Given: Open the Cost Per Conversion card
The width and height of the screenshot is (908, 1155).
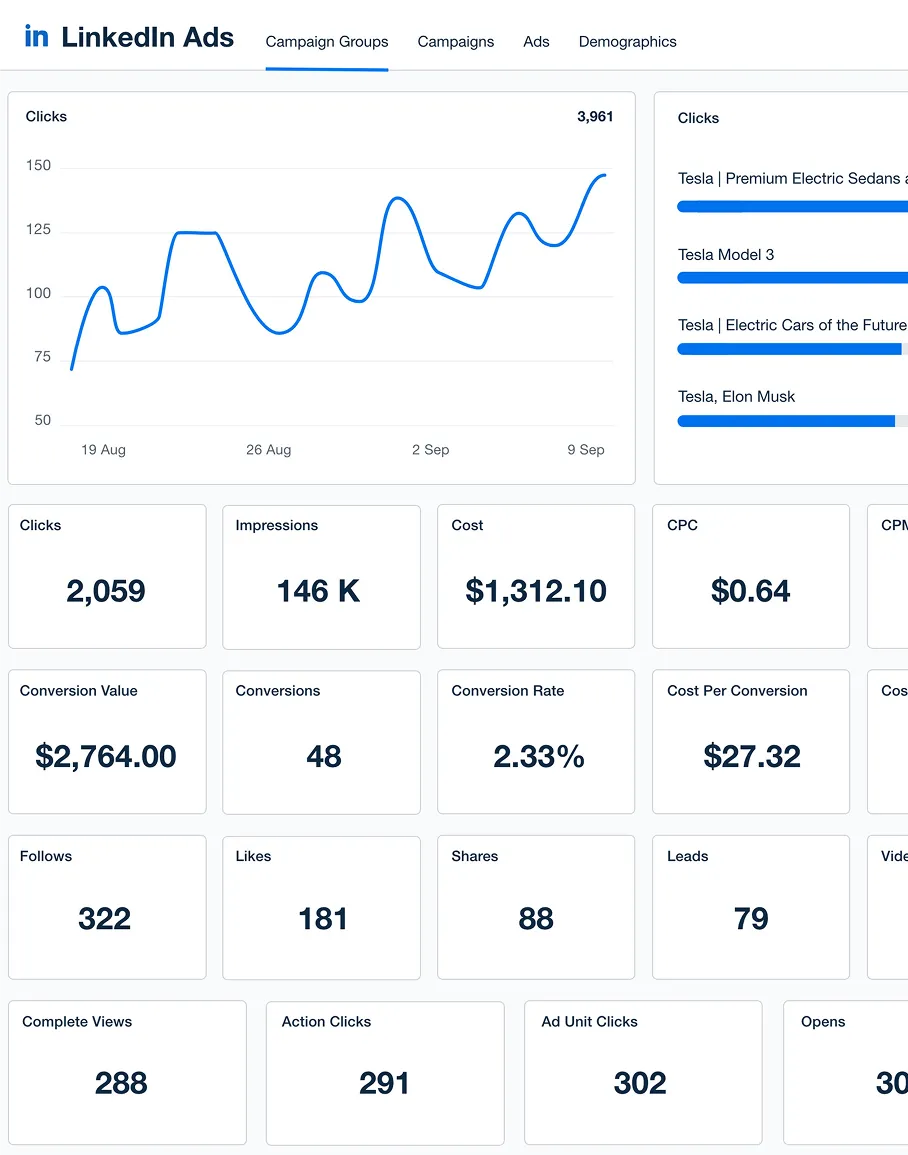Looking at the screenshot, I should (x=750, y=742).
